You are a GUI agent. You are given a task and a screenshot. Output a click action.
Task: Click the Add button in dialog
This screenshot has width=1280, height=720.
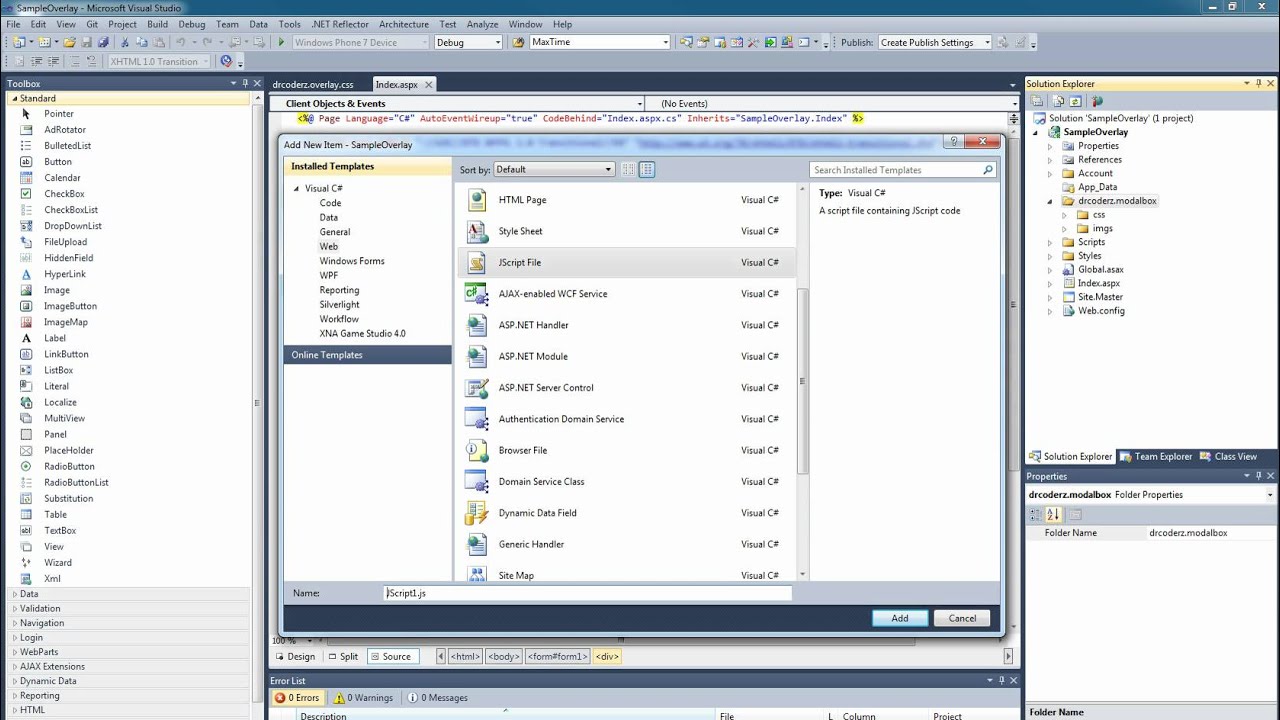[900, 618]
